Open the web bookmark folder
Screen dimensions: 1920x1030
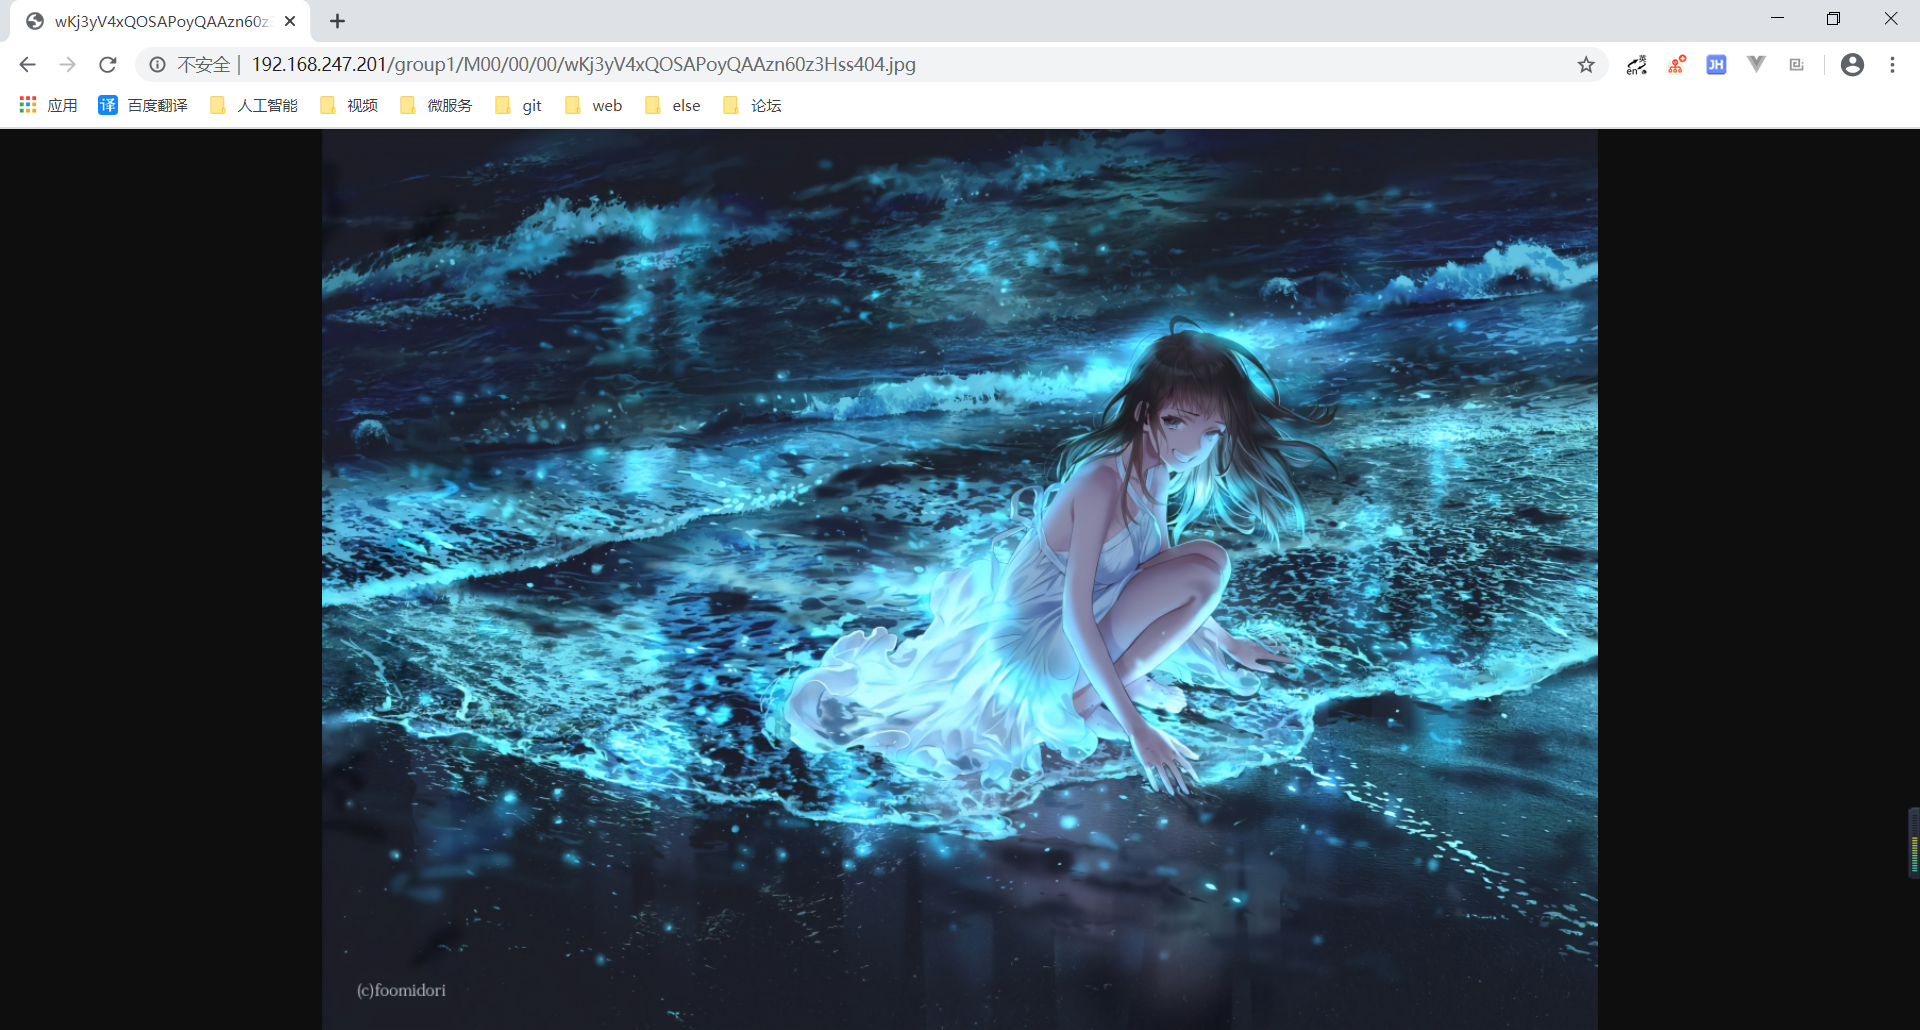coord(593,105)
